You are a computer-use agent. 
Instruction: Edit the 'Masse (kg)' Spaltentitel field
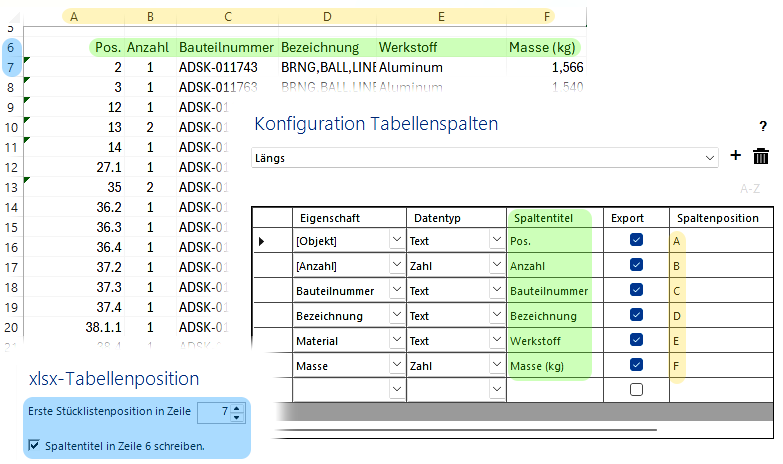click(548, 366)
